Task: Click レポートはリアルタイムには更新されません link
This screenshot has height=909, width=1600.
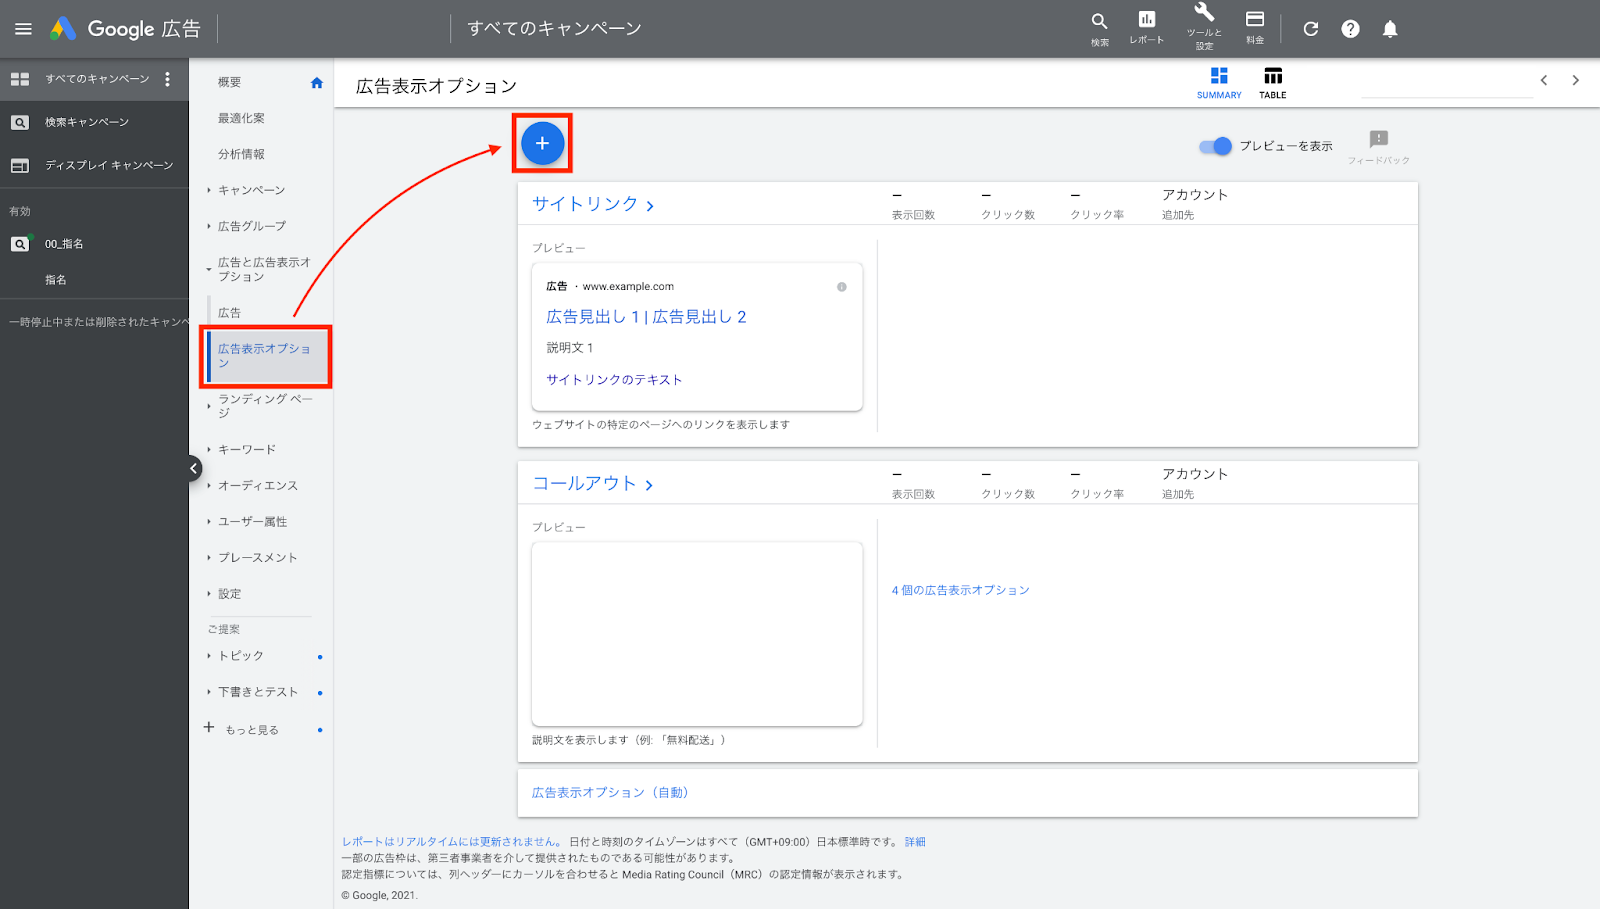Action: click(450, 842)
